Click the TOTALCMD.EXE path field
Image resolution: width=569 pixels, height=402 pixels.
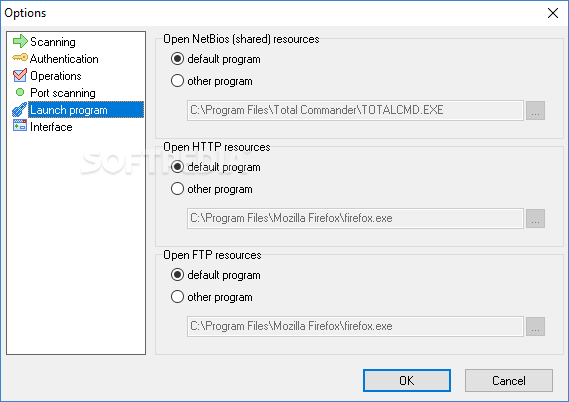(355, 110)
